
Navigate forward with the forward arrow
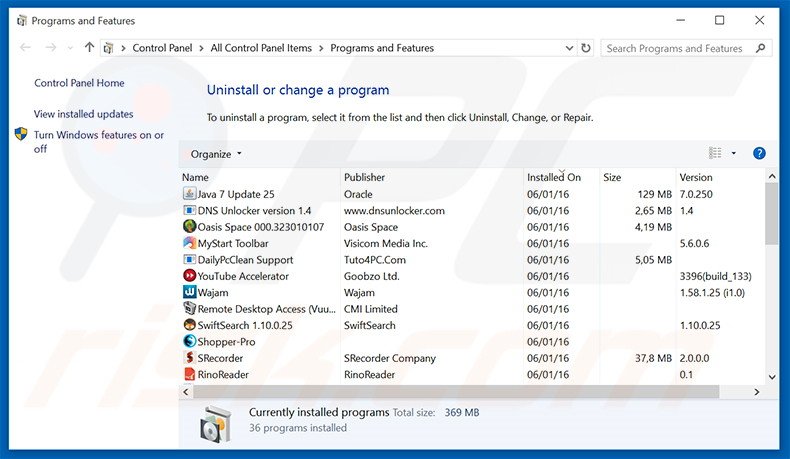[51, 47]
